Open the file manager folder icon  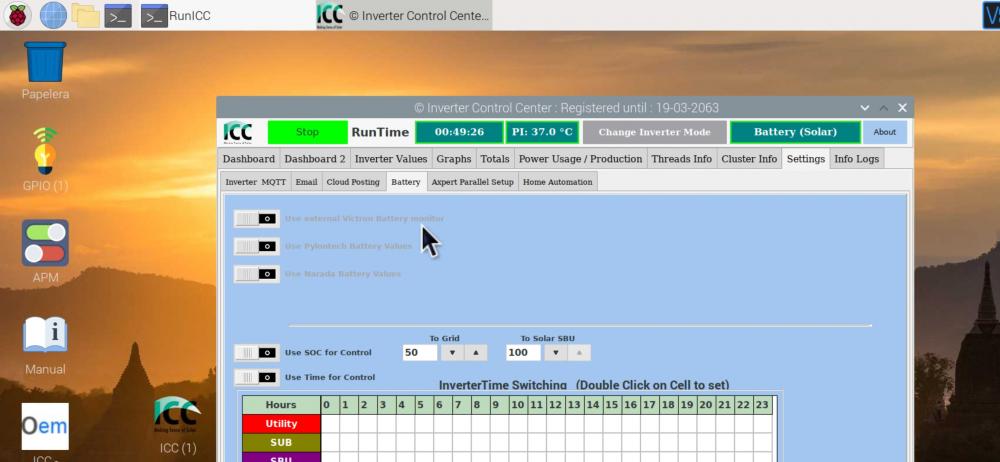[x=85, y=15]
